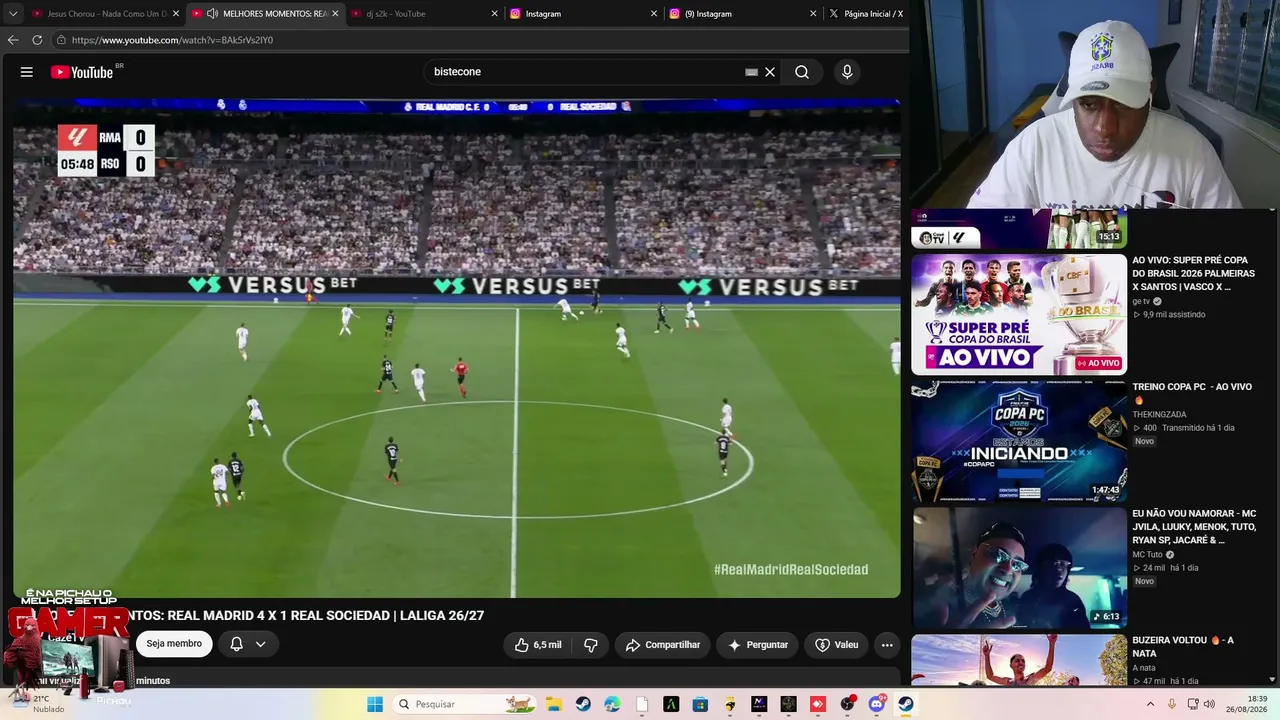Viewport: 1280px width, 720px height.
Task: Open the blank document taskbar icon
Action: [642, 704]
